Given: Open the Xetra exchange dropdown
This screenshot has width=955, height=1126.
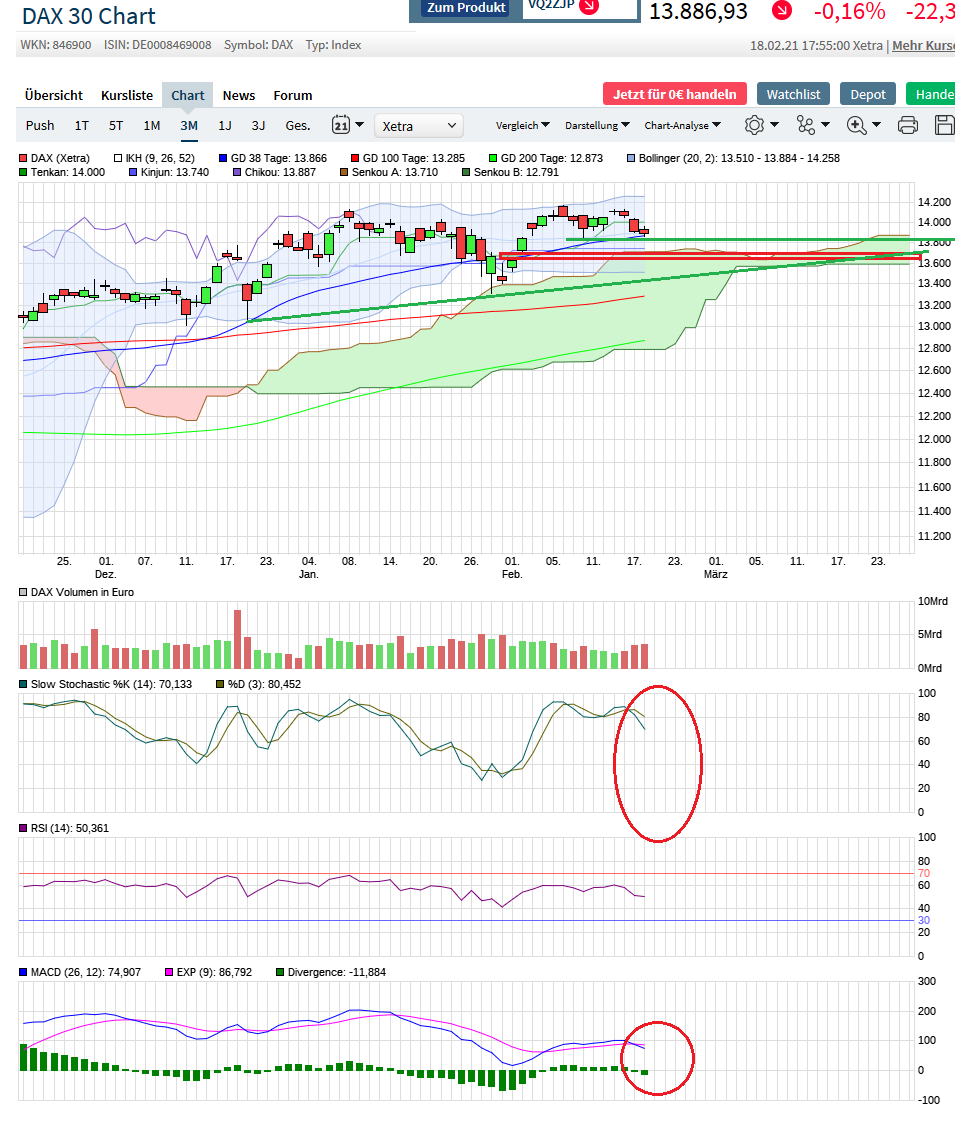Looking at the screenshot, I should pyautogui.click(x=419, y=126).
